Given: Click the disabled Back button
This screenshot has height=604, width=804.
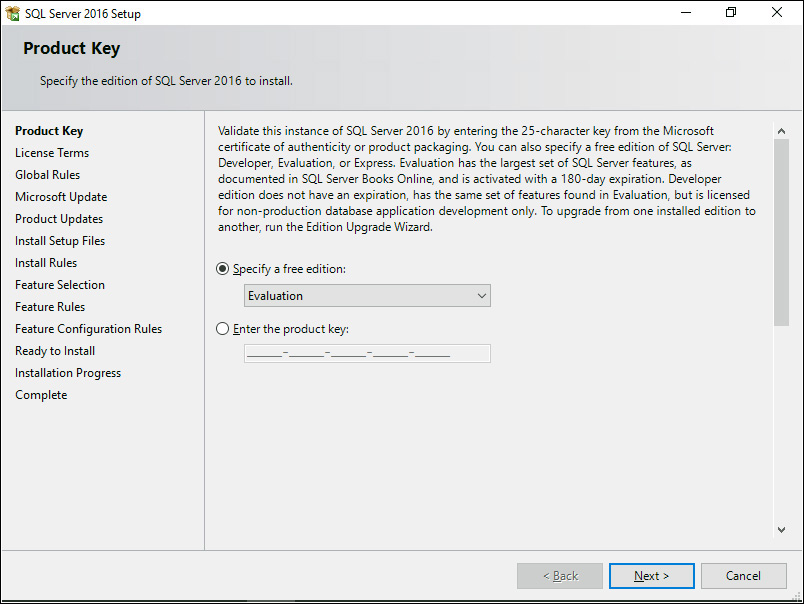Looking at the screenshot, I should click(x=559, y=576).
